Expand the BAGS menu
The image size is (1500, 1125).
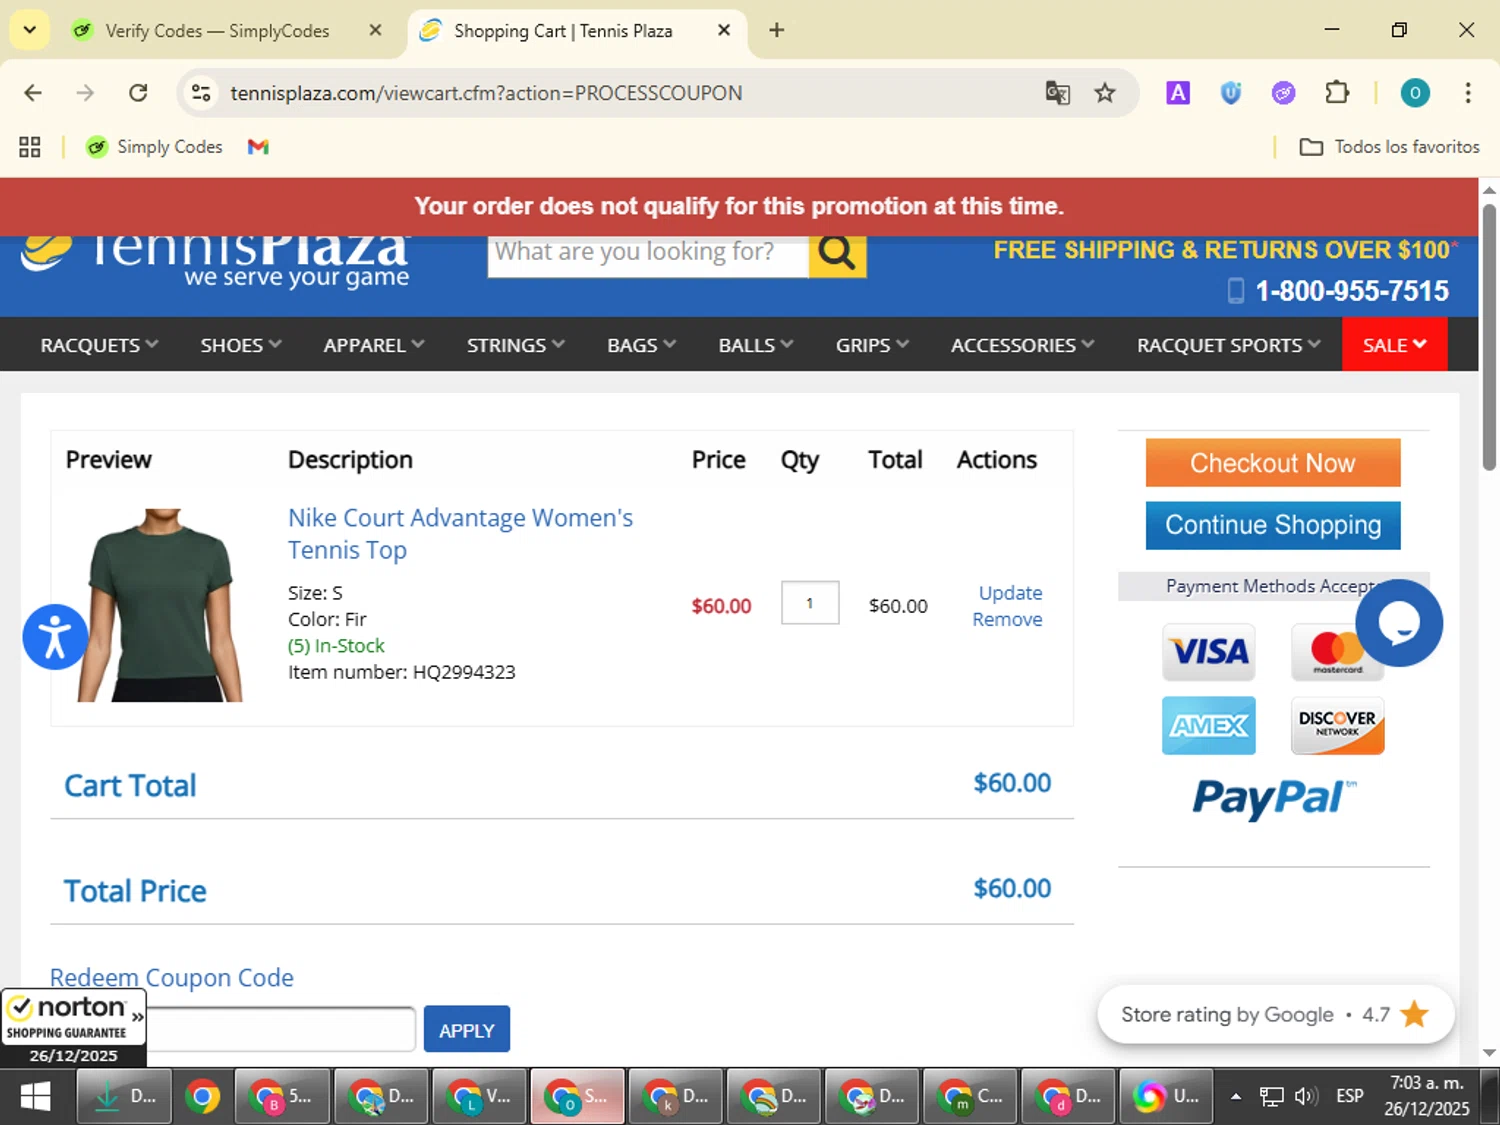click(642, 345)
